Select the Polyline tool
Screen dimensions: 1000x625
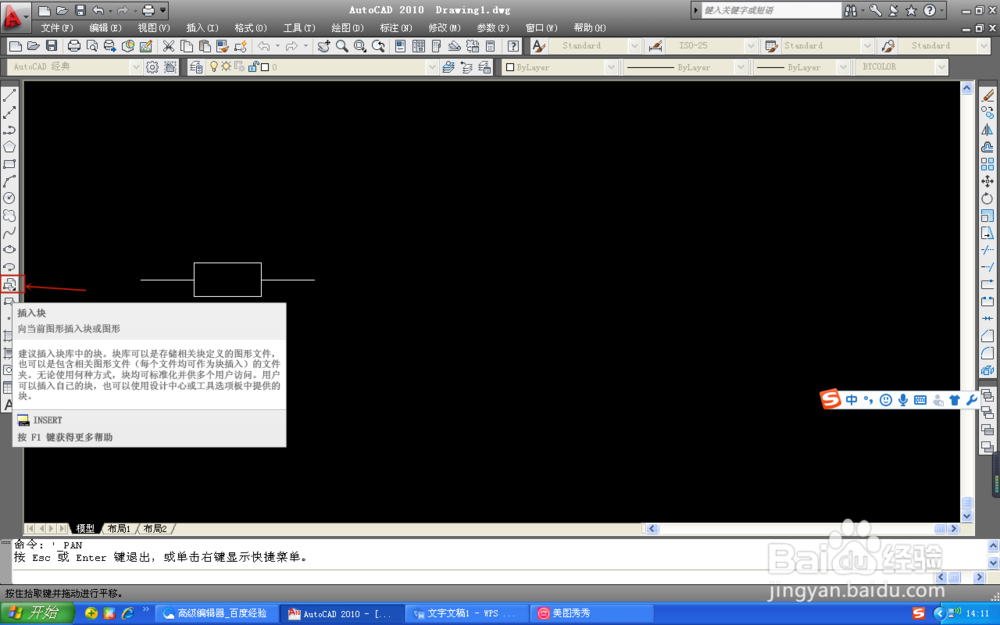coord(10,130)
